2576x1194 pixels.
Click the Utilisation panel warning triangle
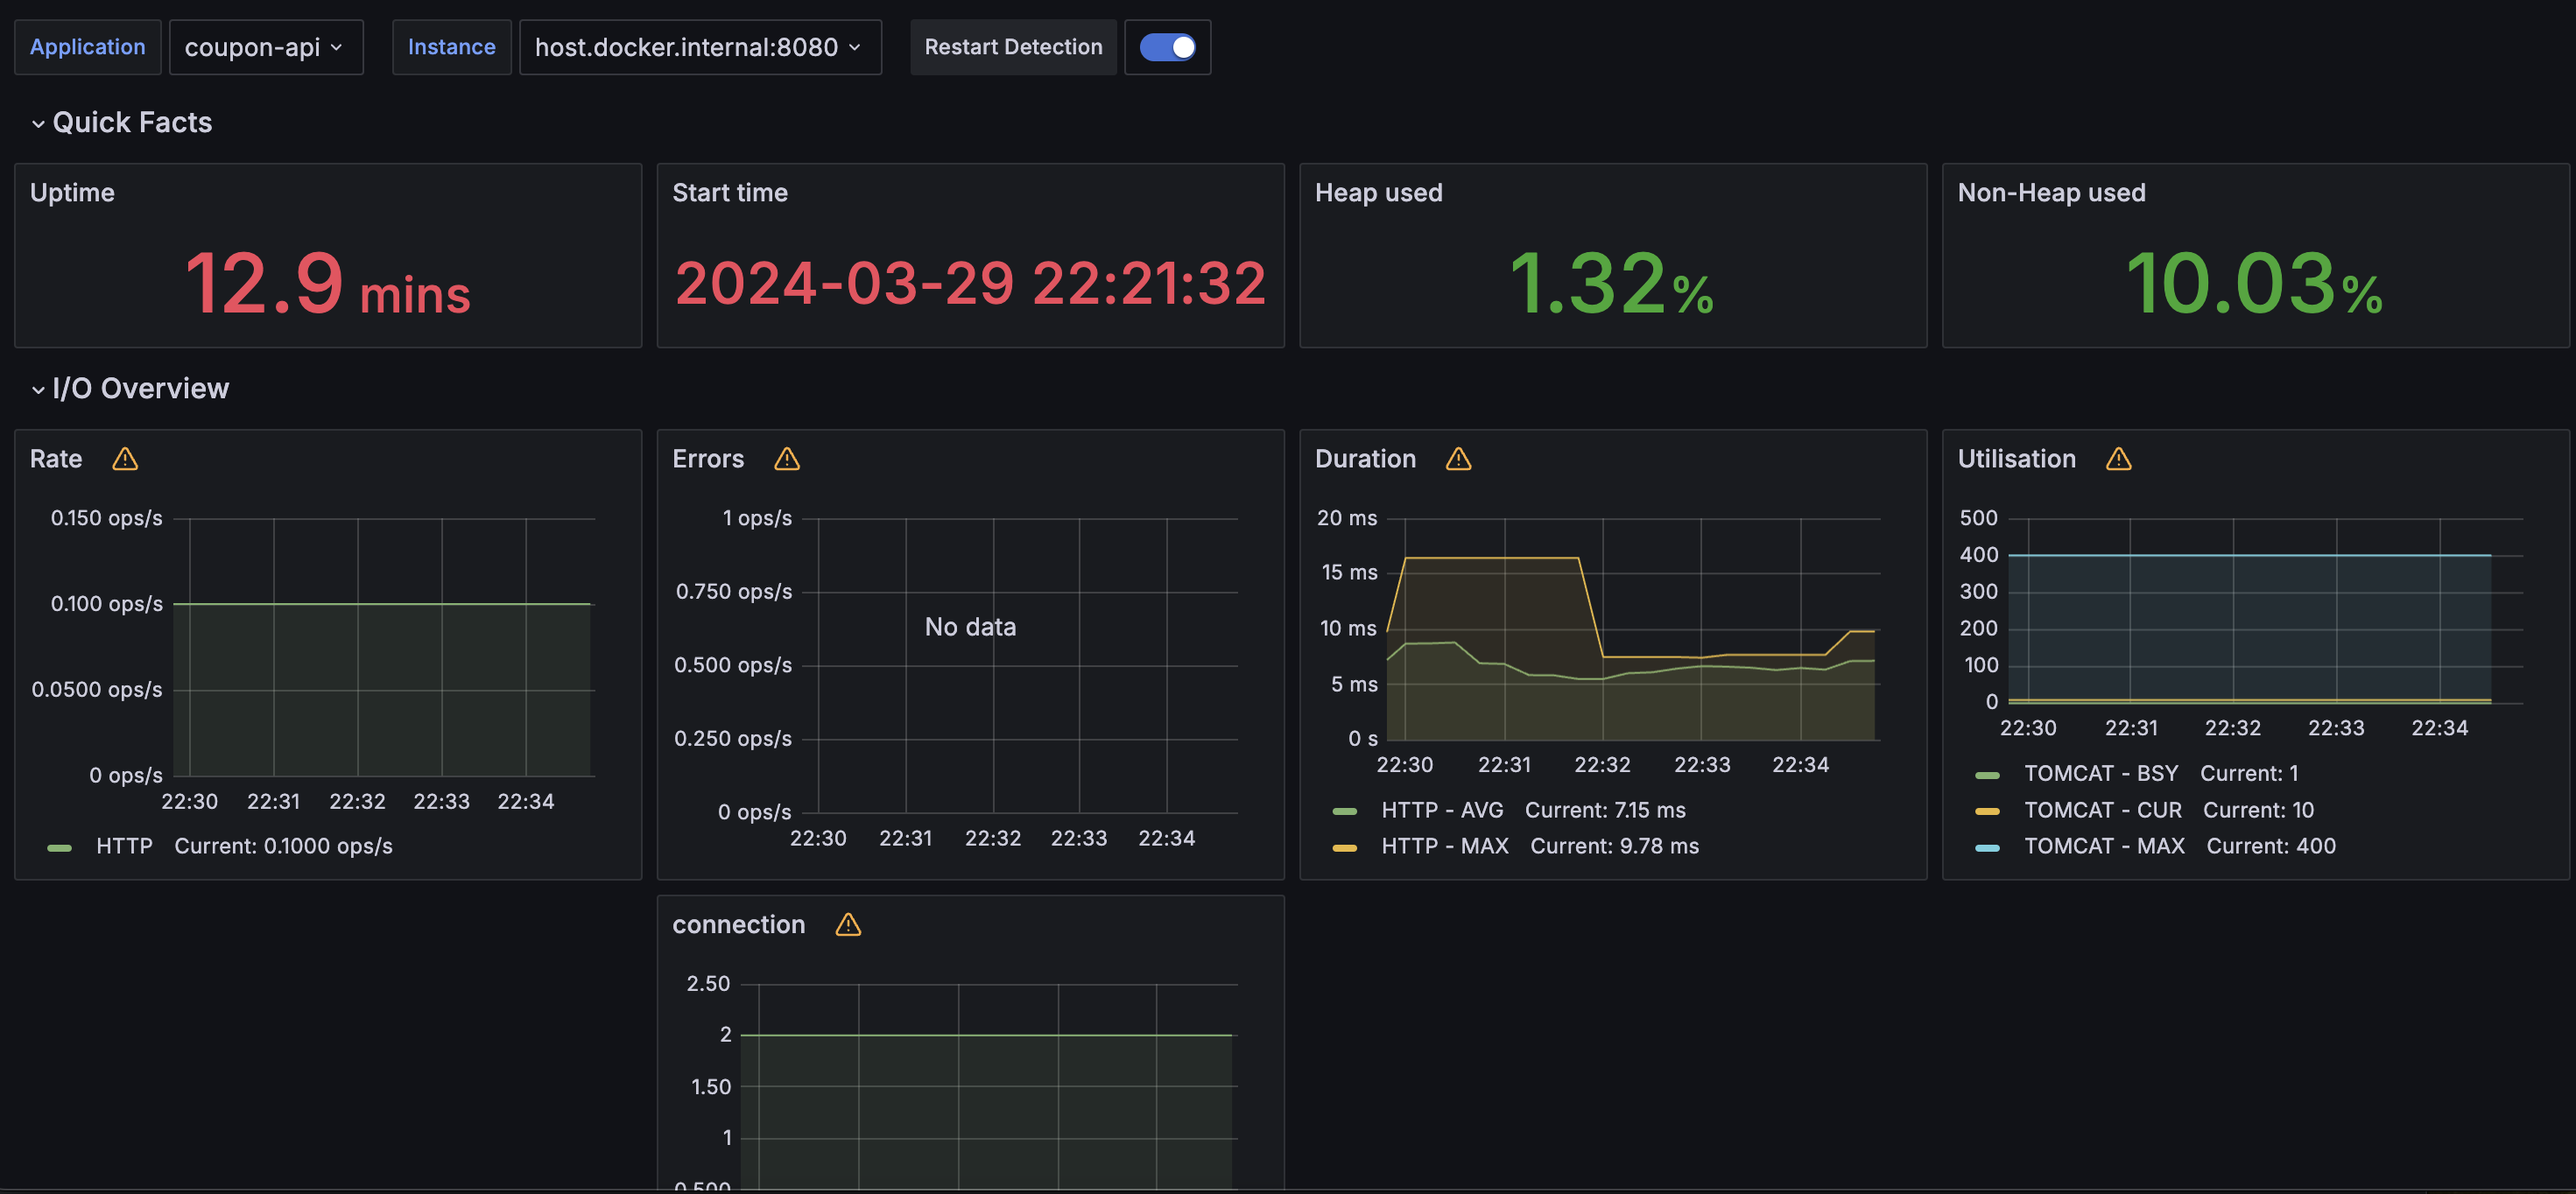click(x=2118, y=459)
